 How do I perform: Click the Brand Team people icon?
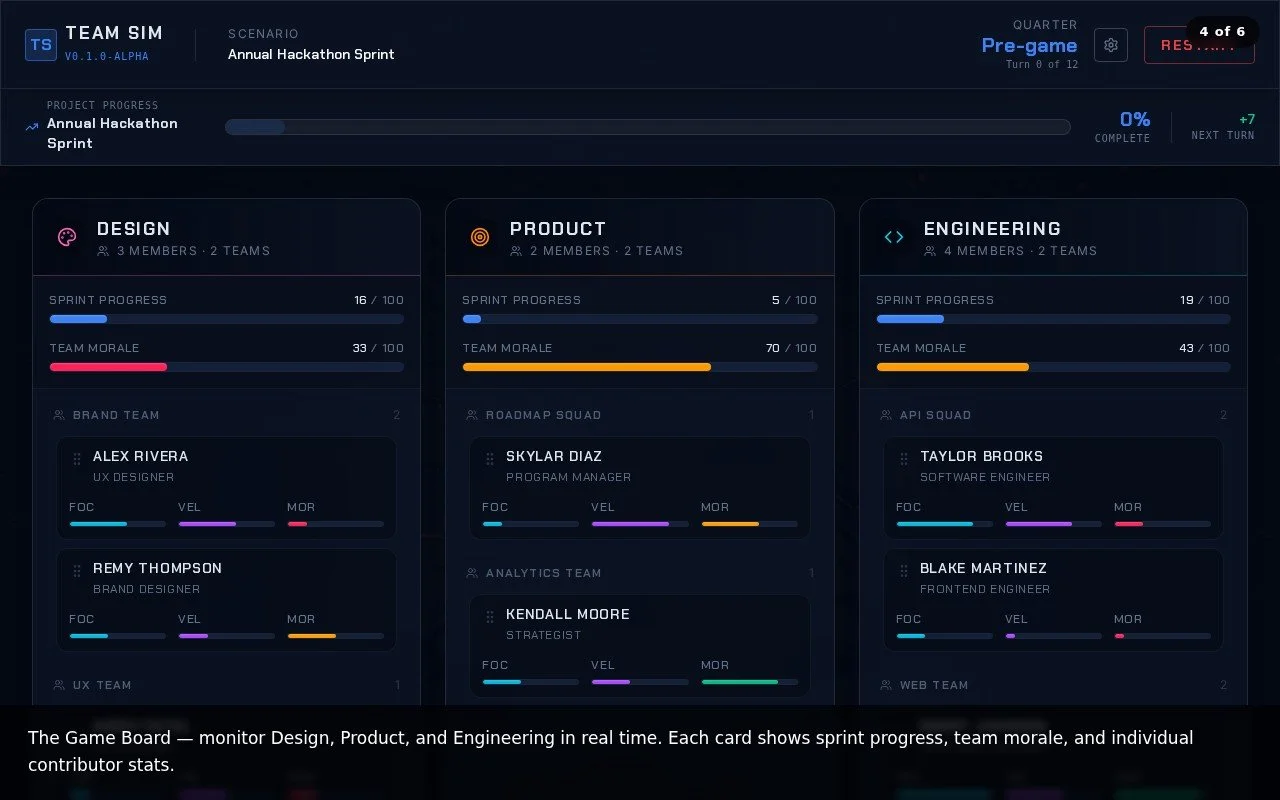(x=59, y=415)
